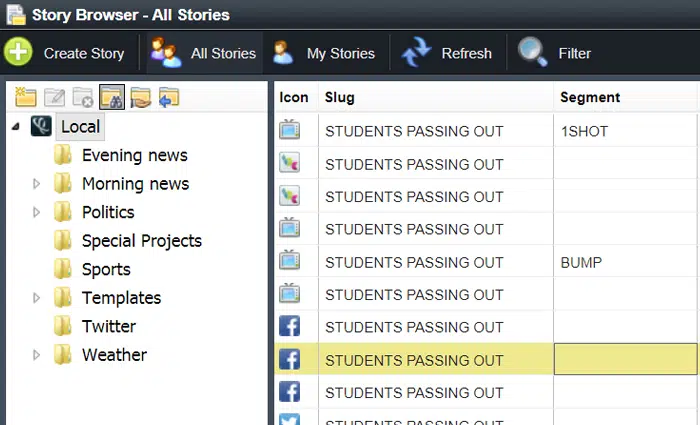Open the Create Story button label

84,54
